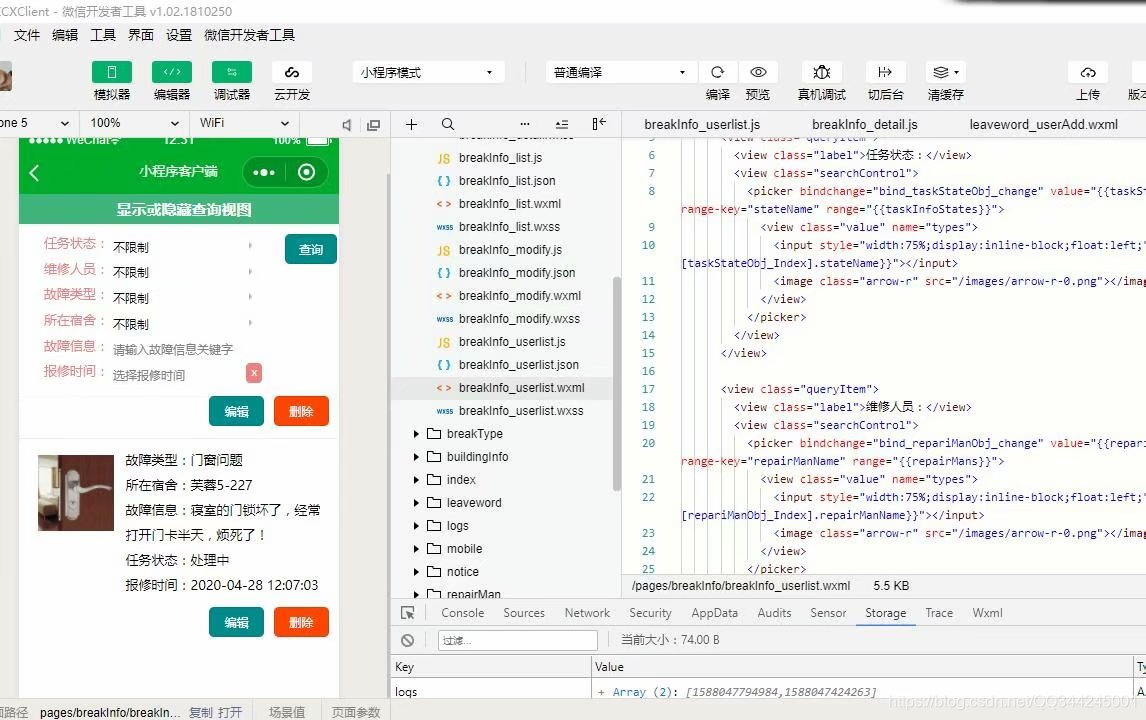Expand the mobile folder

coord(416,549)
